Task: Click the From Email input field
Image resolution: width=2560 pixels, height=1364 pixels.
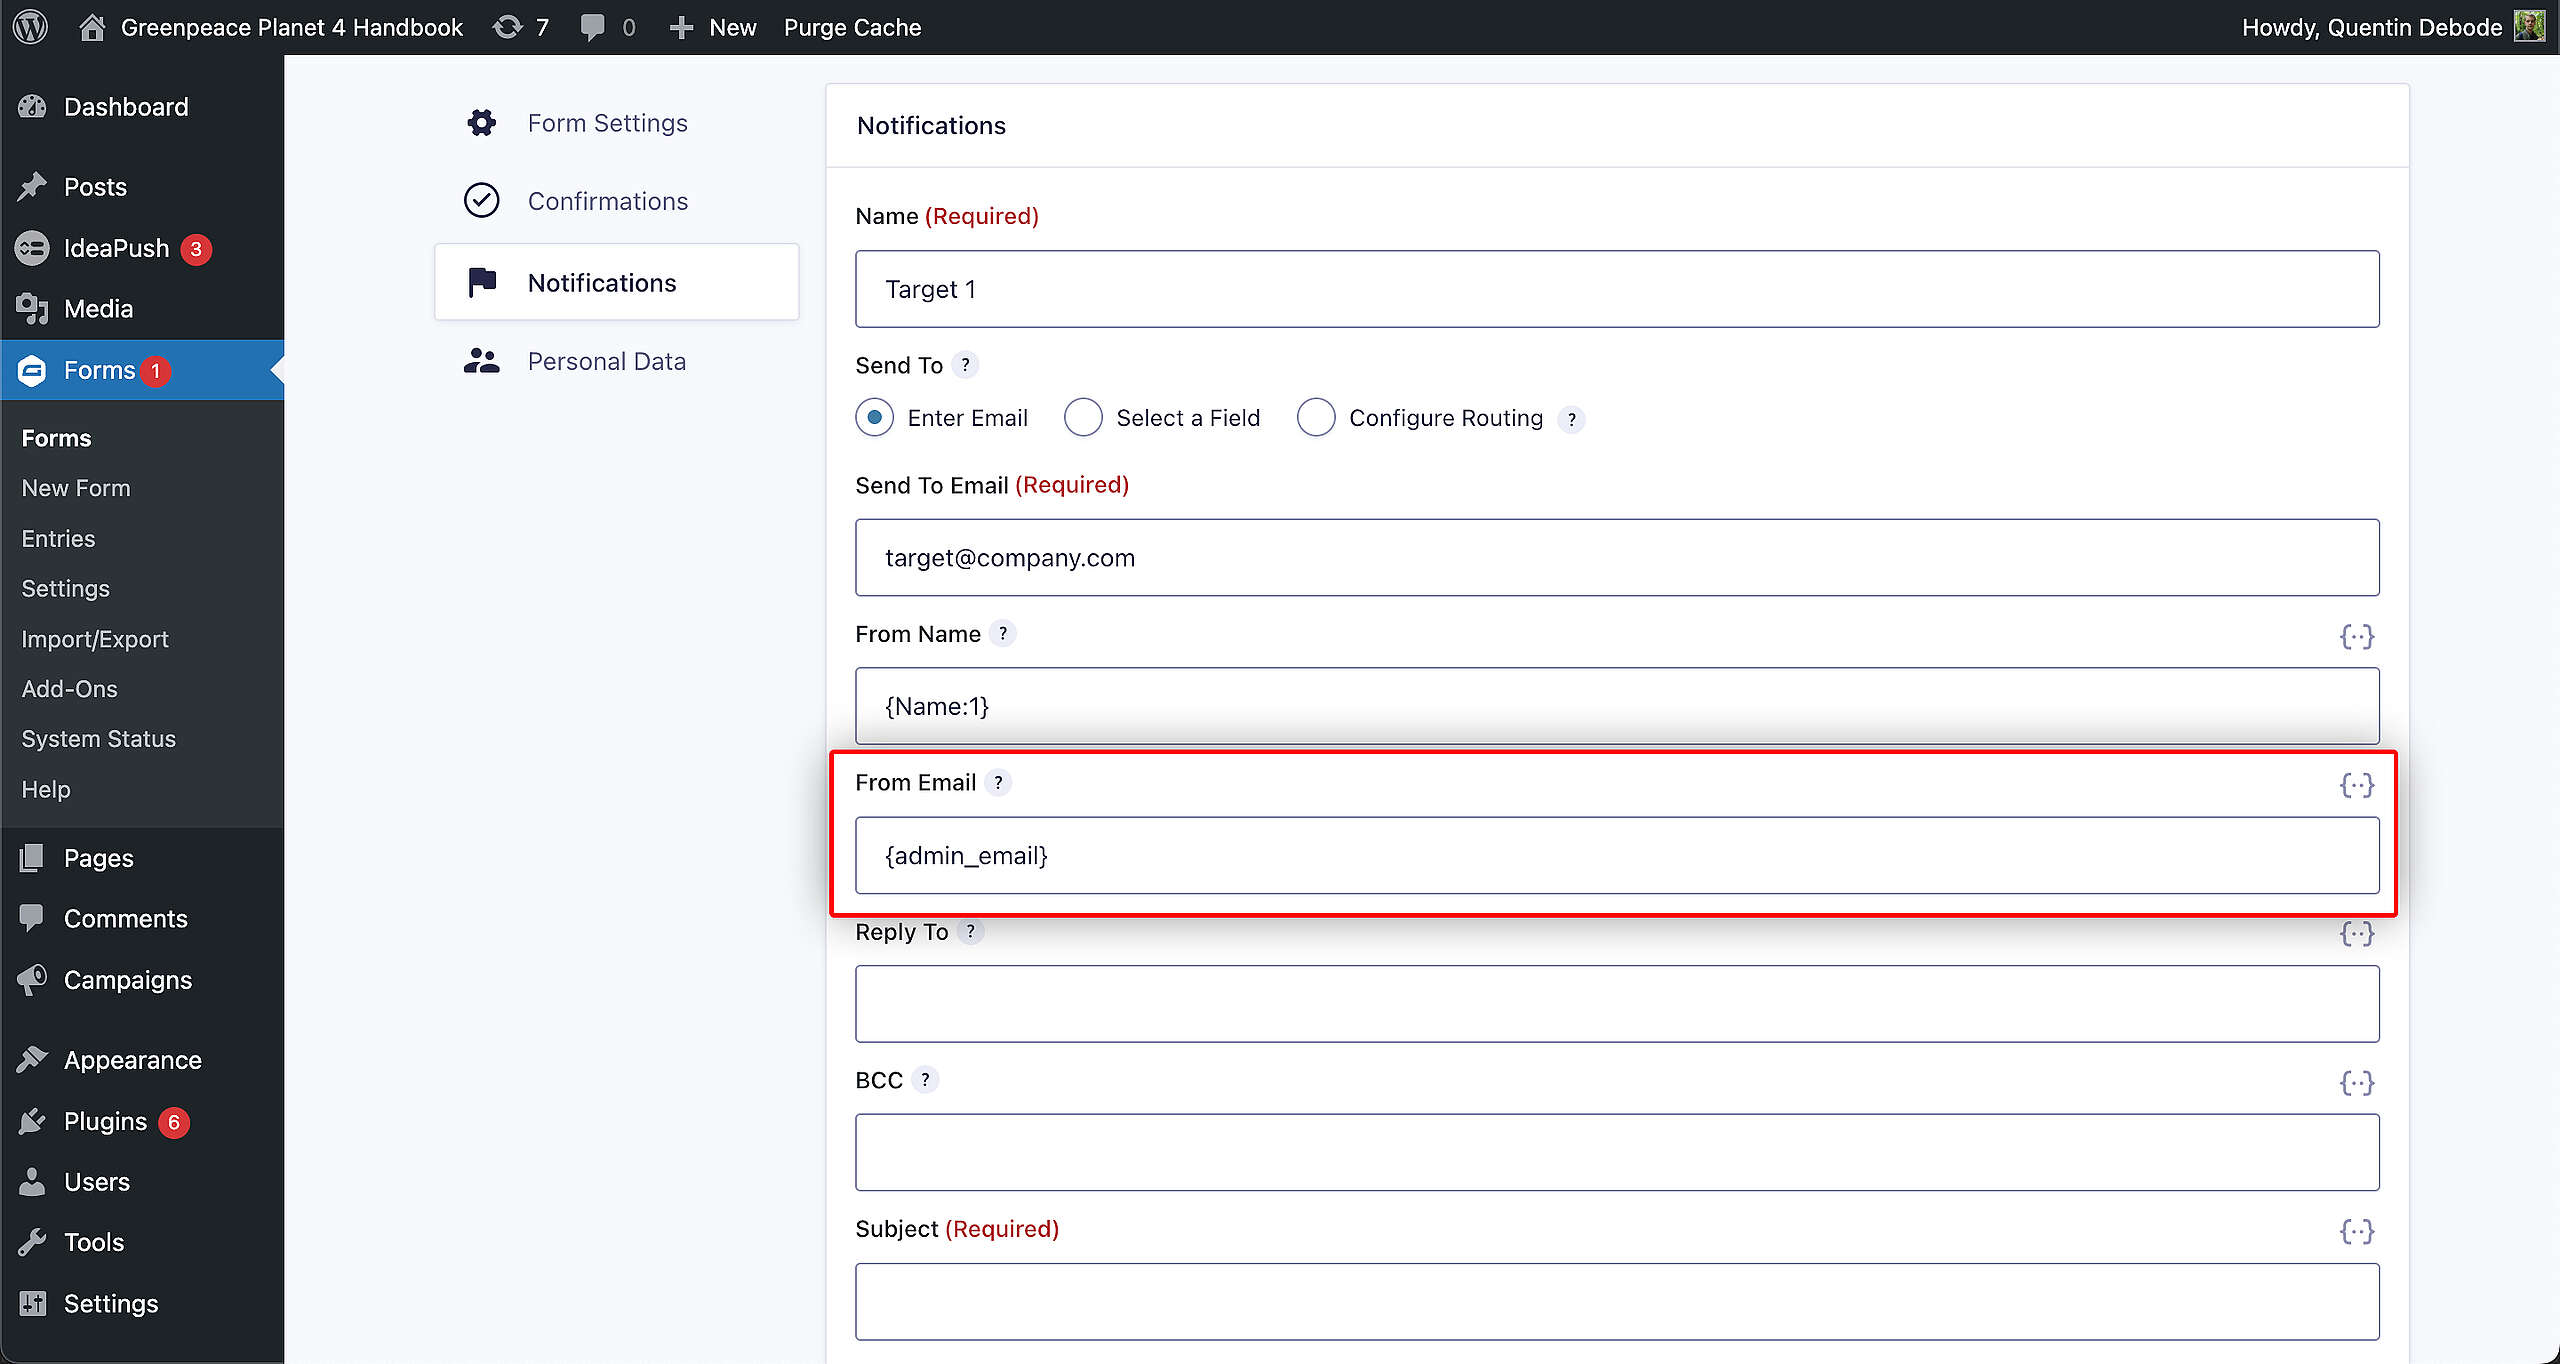Action: (x=1617, y=855)
